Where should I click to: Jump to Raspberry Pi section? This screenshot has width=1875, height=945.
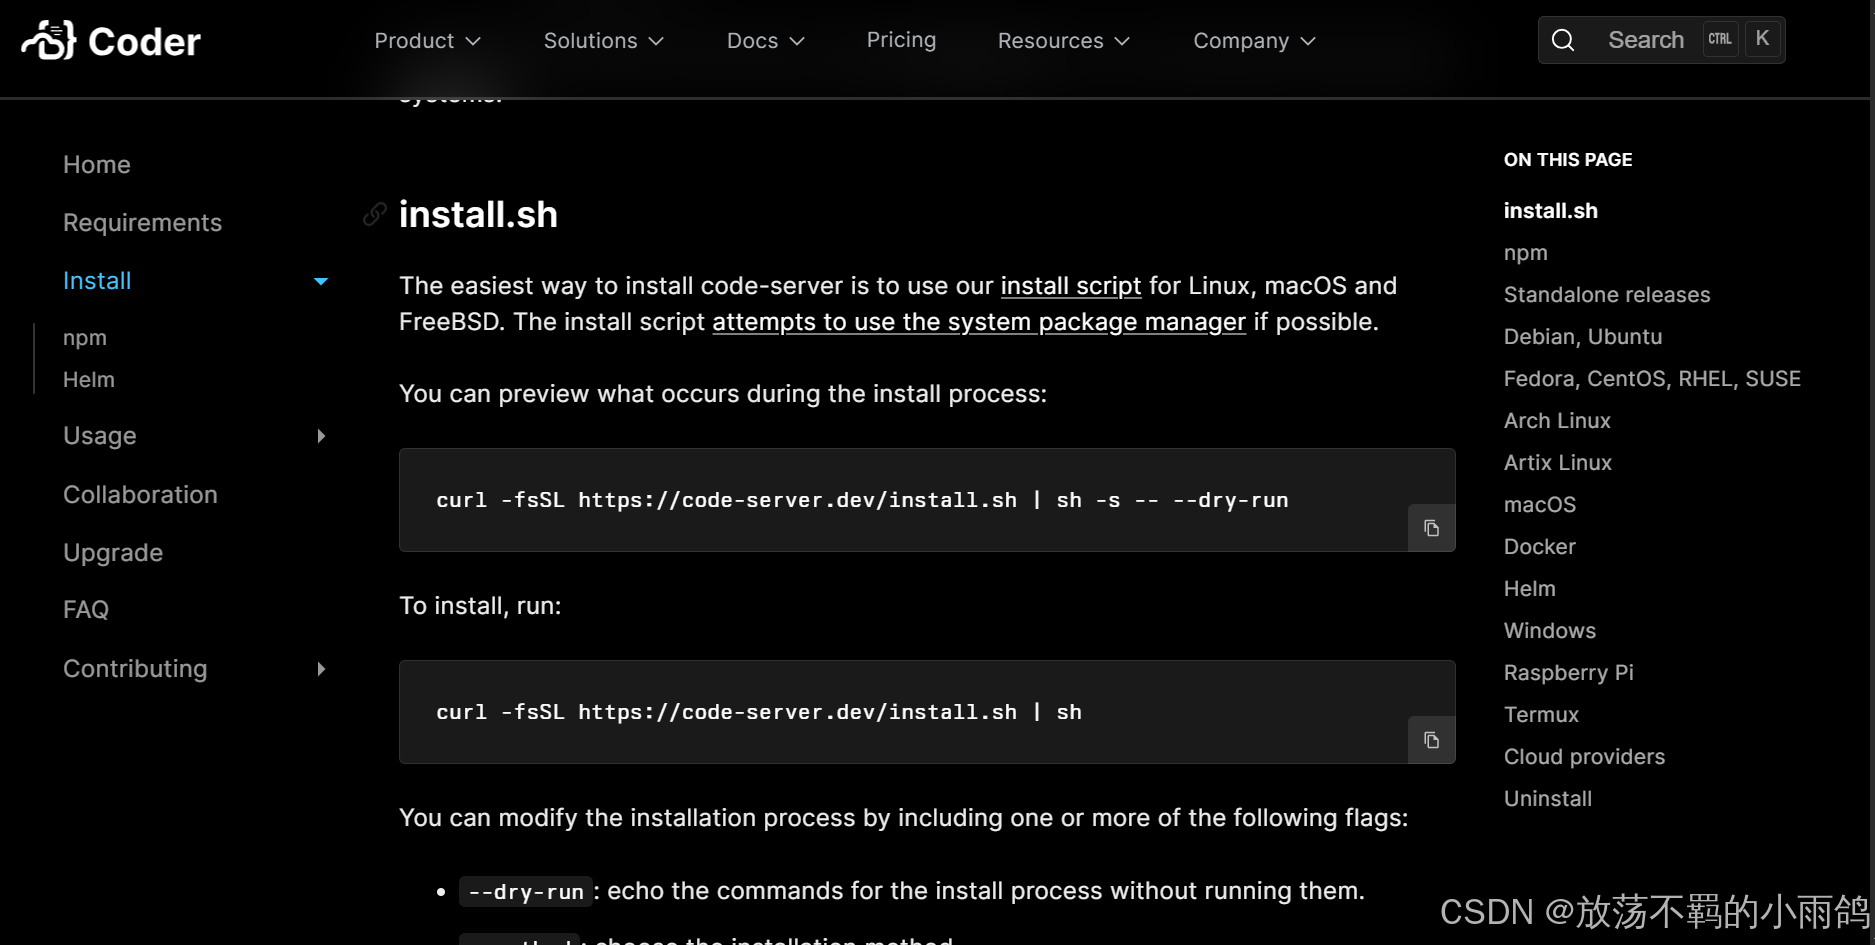1569,673
